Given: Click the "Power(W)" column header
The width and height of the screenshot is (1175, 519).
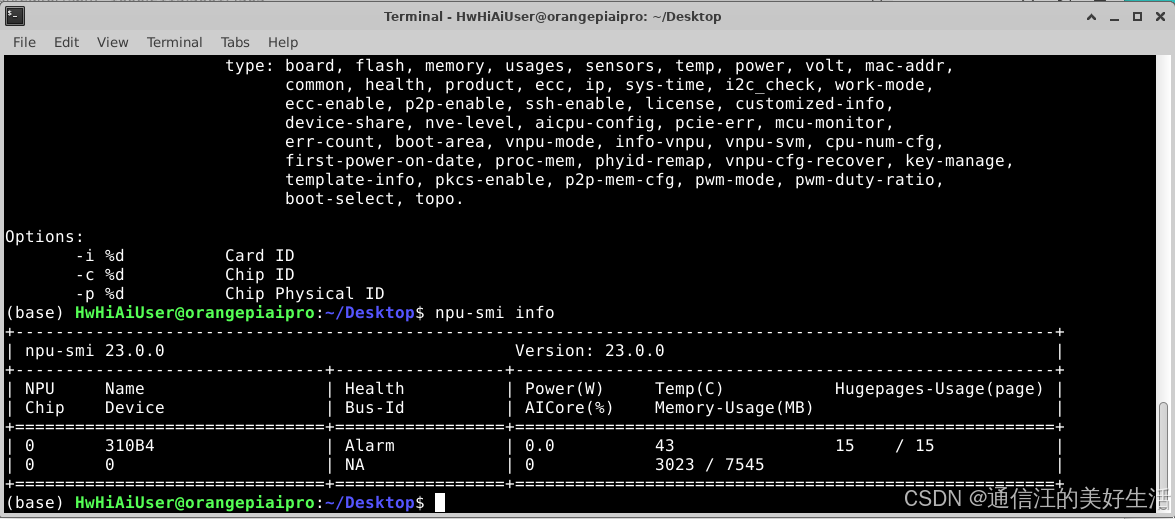Looking at the screenshot, I should [x=564, y=389].
